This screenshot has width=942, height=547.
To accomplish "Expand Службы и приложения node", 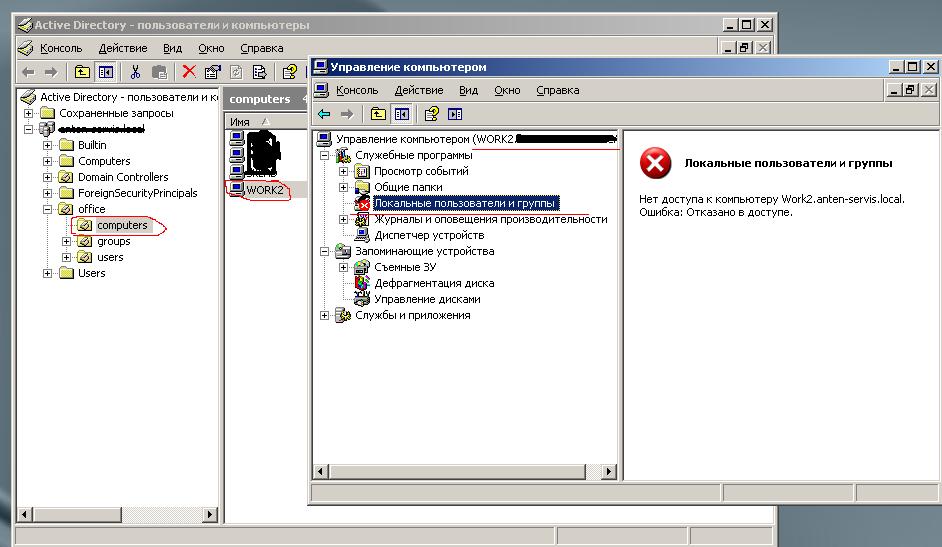I will [324, 315].
